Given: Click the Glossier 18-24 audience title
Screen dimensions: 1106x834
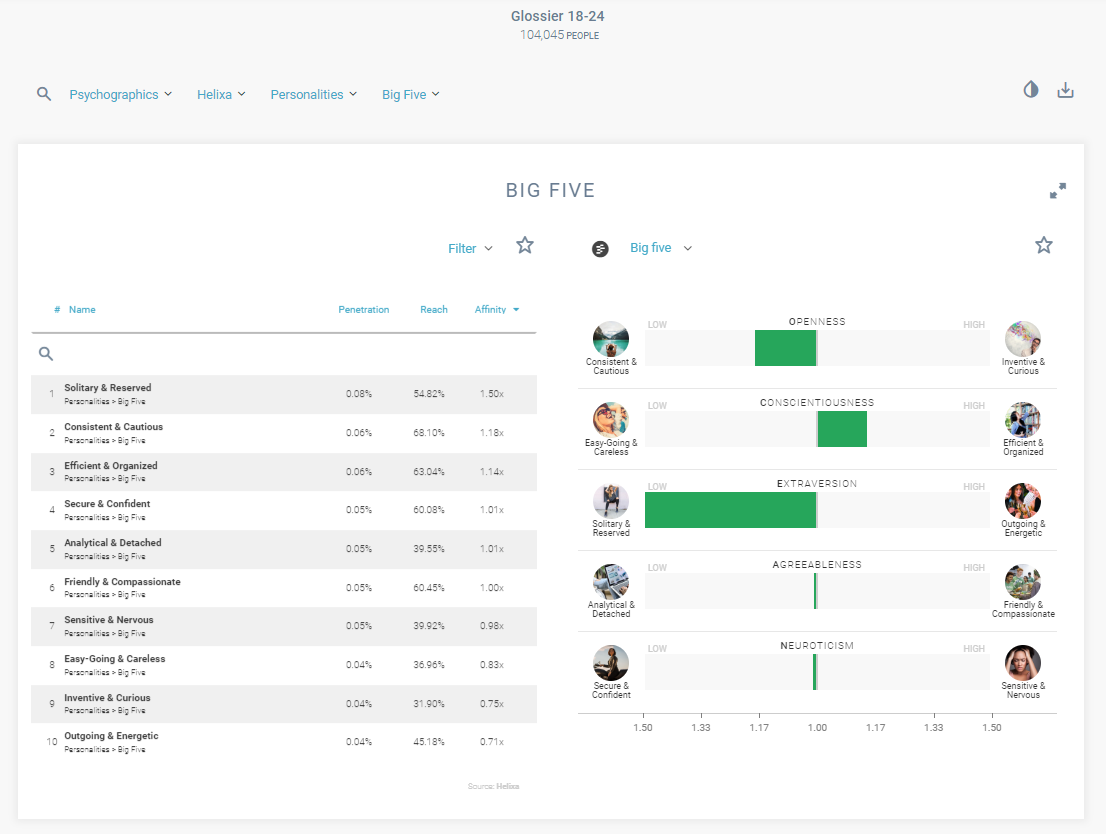Looking at the screenshot, I should (557, 16).
